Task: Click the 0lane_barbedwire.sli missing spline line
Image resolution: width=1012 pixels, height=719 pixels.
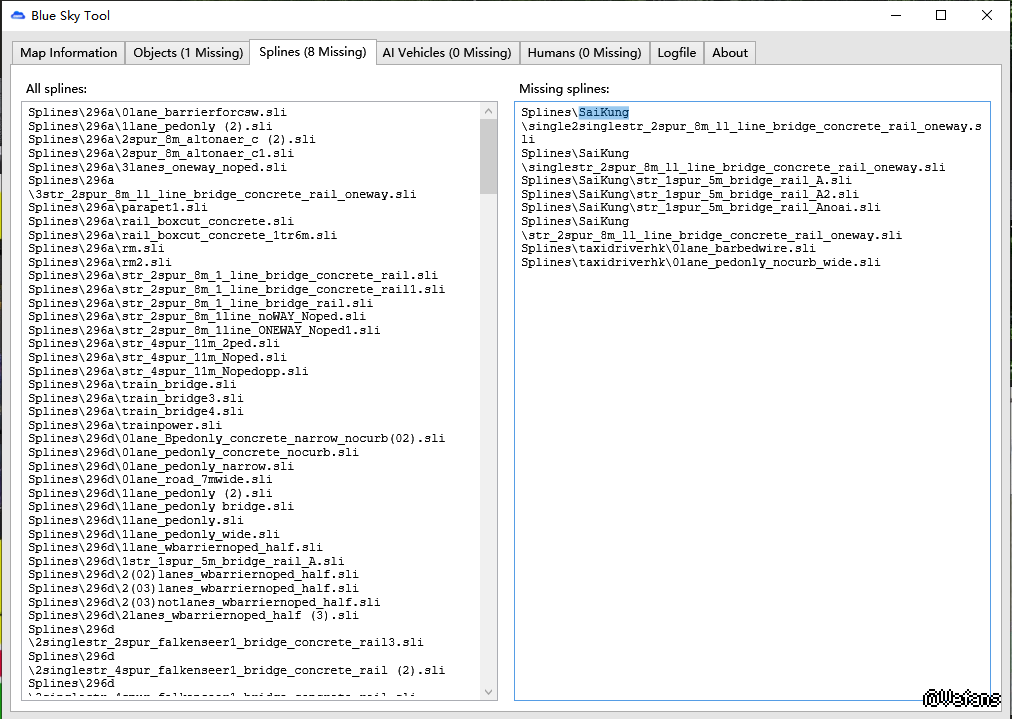Action: 668,248
